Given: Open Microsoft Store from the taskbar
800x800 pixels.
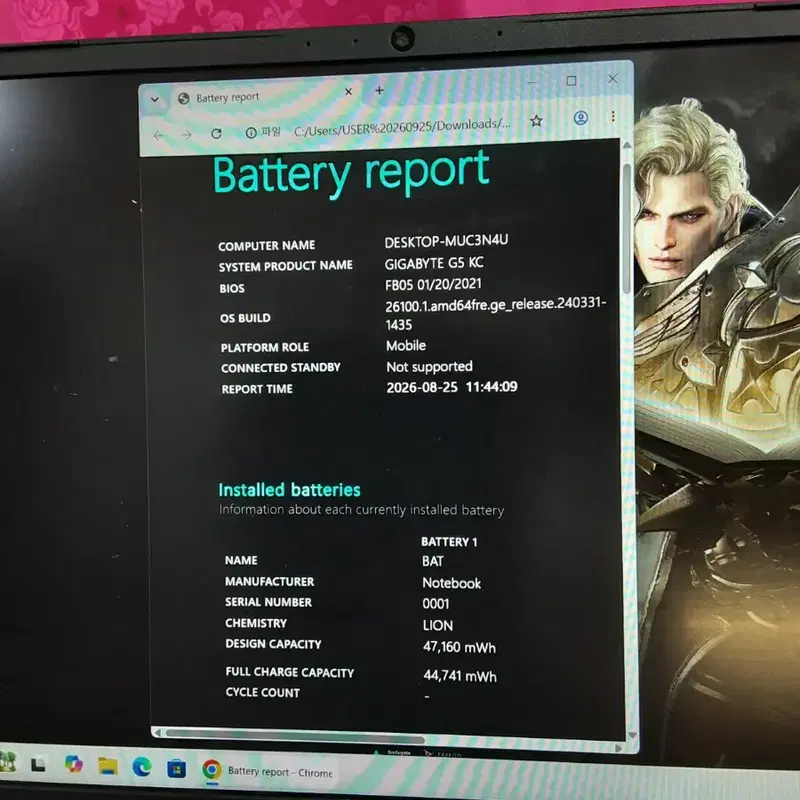Looking at the screenshot, I should pyautogui.click(x=177, y=768).
